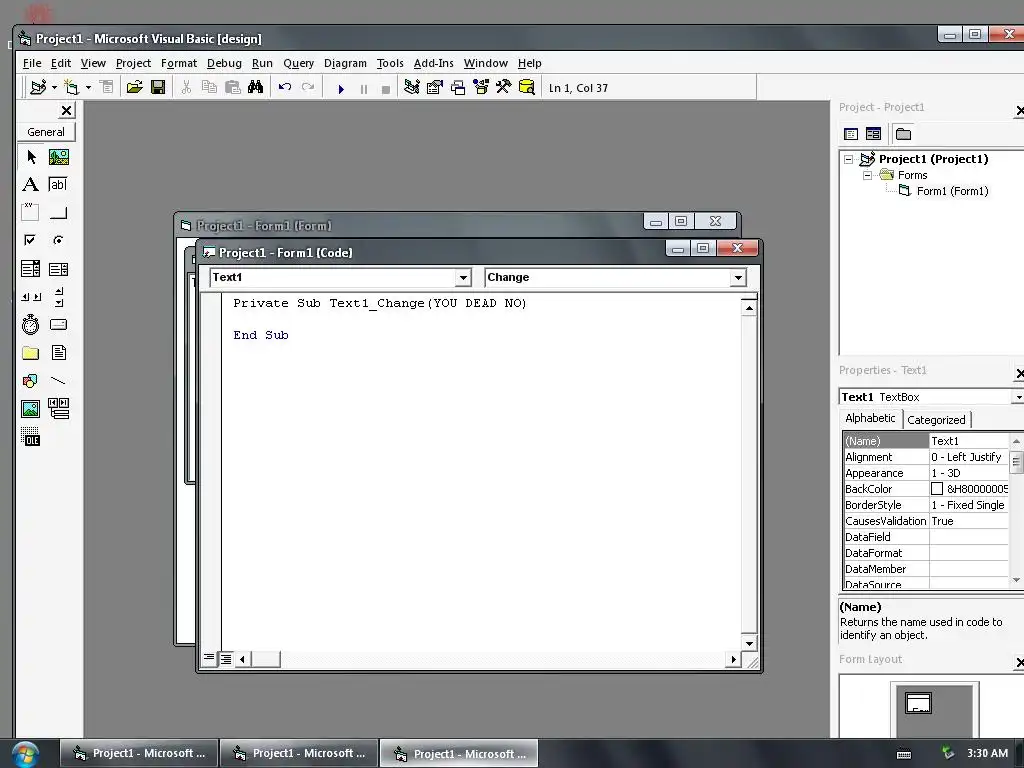Screen dimensions: 1024x768
Task: Open Object Browser from toolbar
Action: pyautogui.click(x=481, y=87)
